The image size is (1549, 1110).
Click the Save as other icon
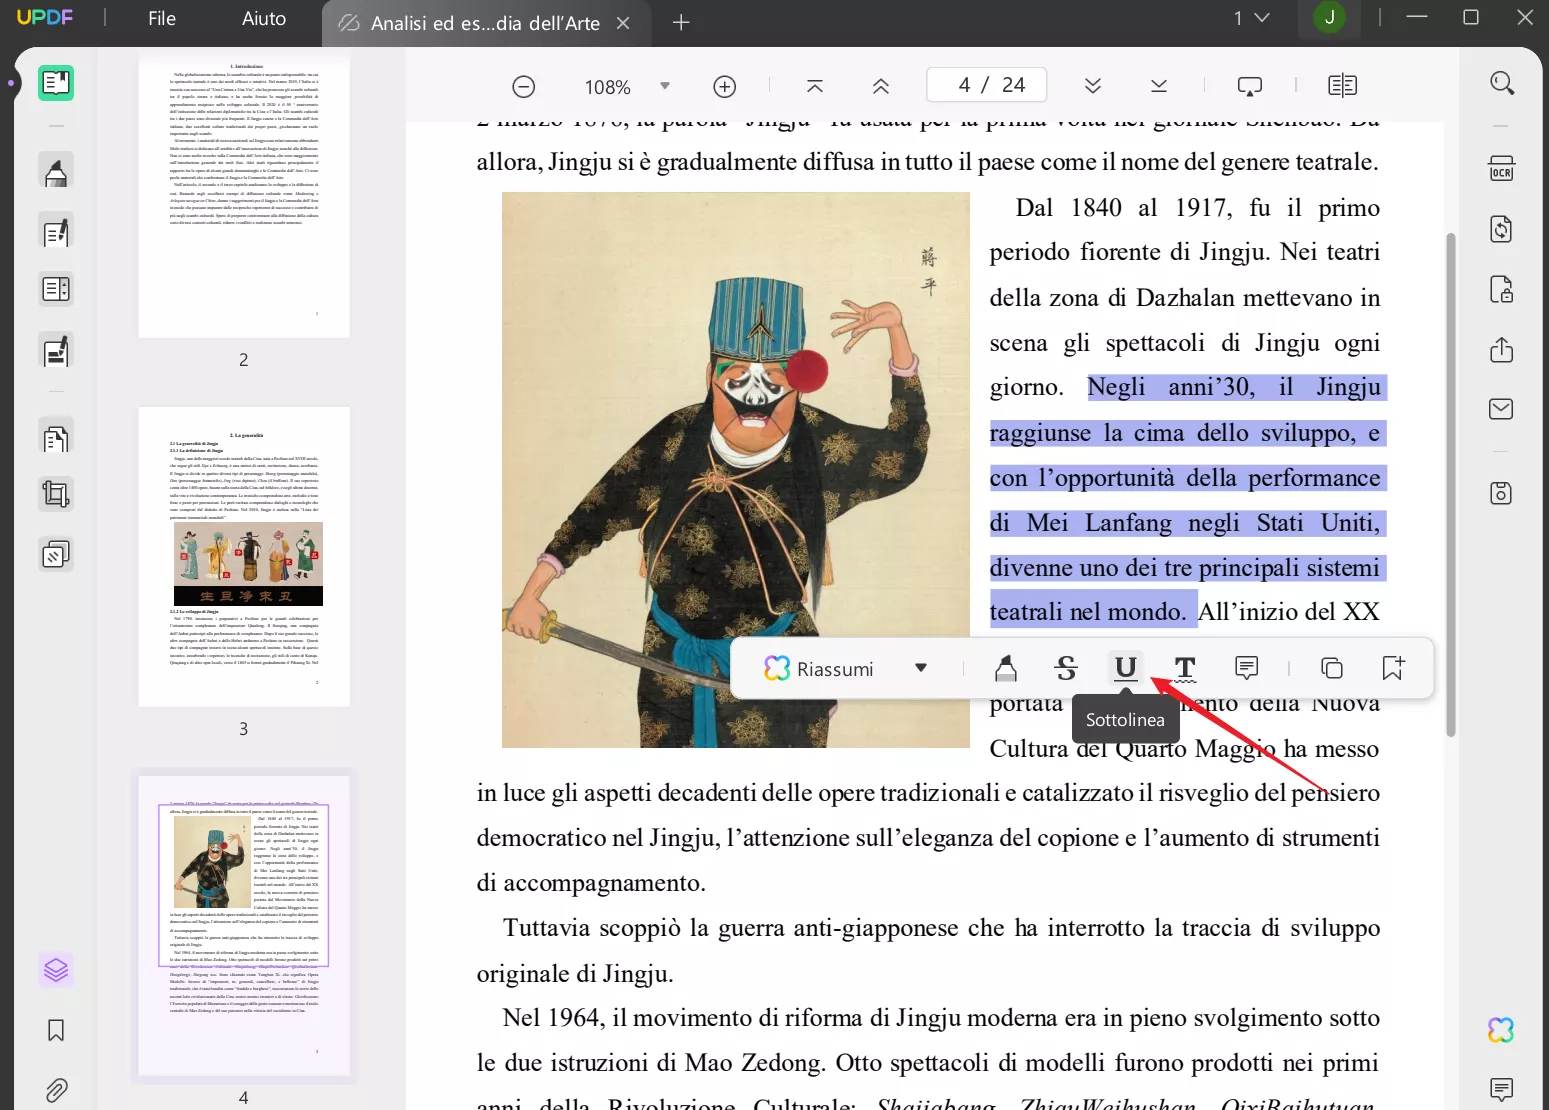tap(1501, 493)
